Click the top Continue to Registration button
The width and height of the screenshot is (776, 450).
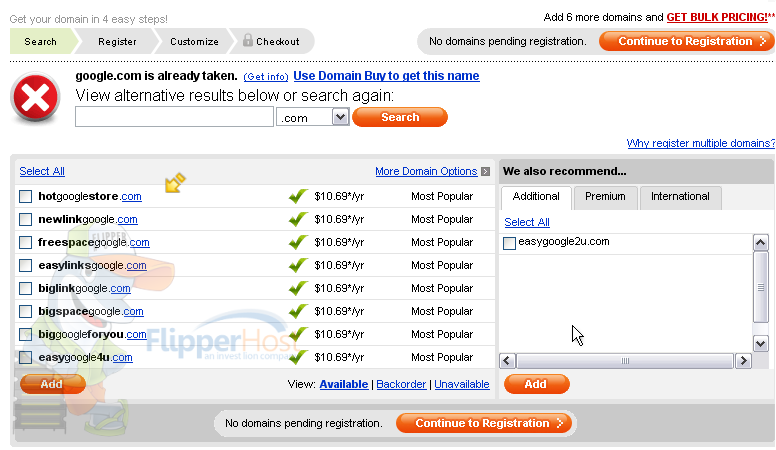(686, 41)
